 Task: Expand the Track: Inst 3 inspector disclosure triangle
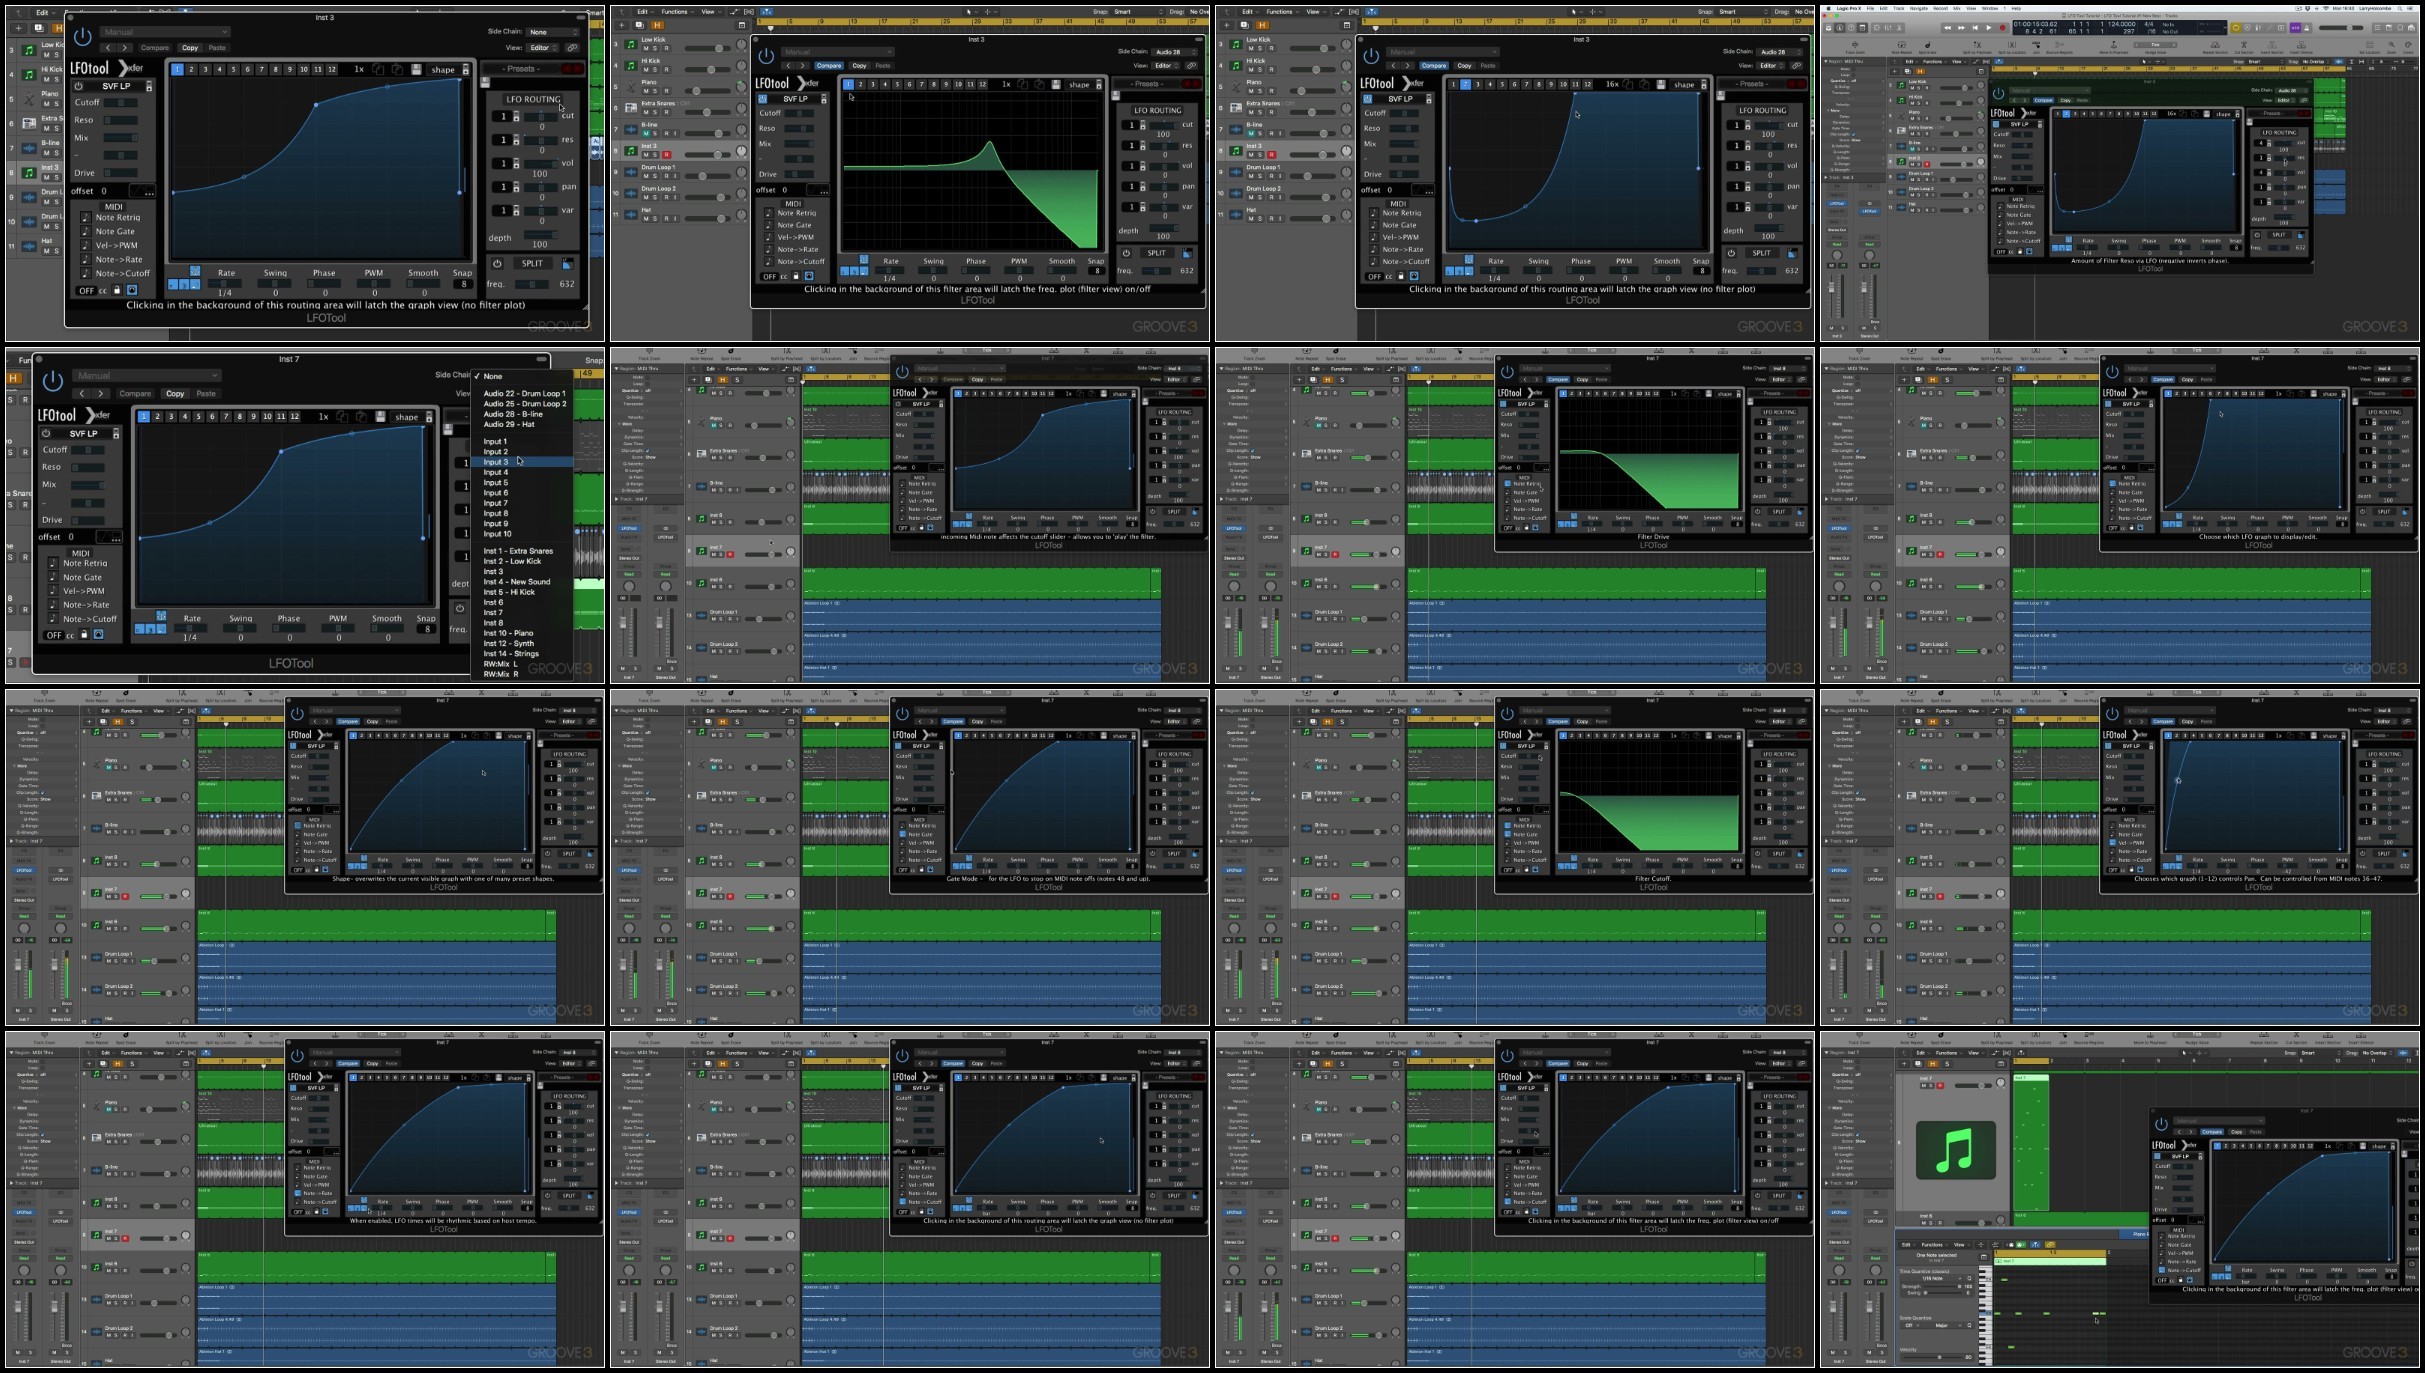[1826, 178]
